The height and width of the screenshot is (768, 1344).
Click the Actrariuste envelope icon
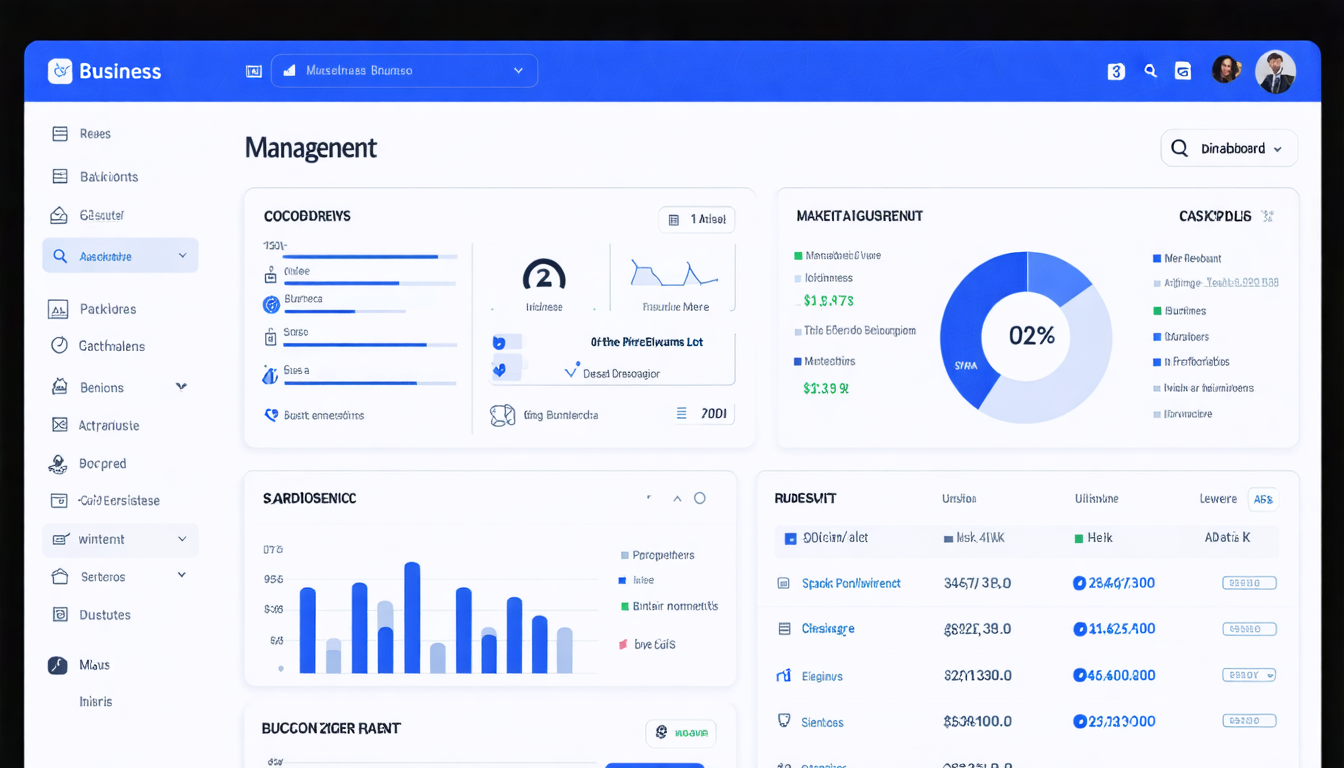(60, 425)
